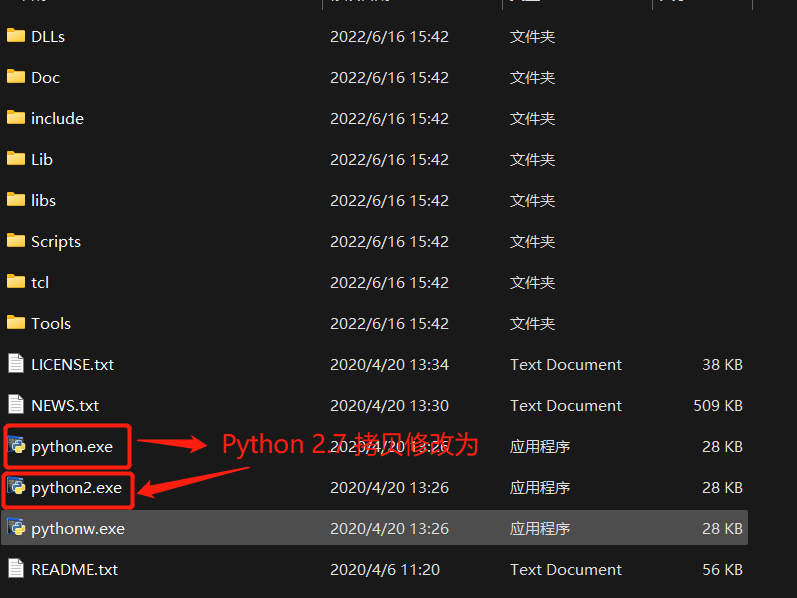Image resolution: width=797 pixels, height=598 pixels.
Task: Select the file name include
Action: pyautogui.click(x=57, y=118)
